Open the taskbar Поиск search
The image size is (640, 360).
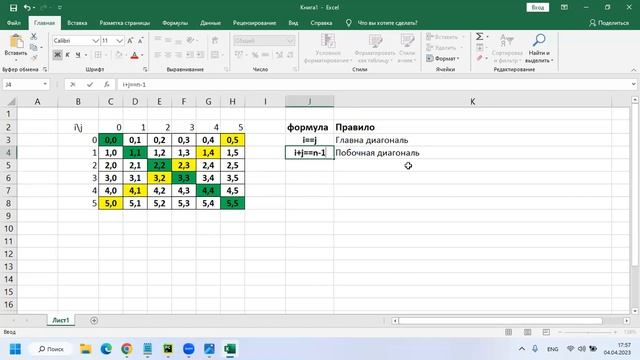51,349
